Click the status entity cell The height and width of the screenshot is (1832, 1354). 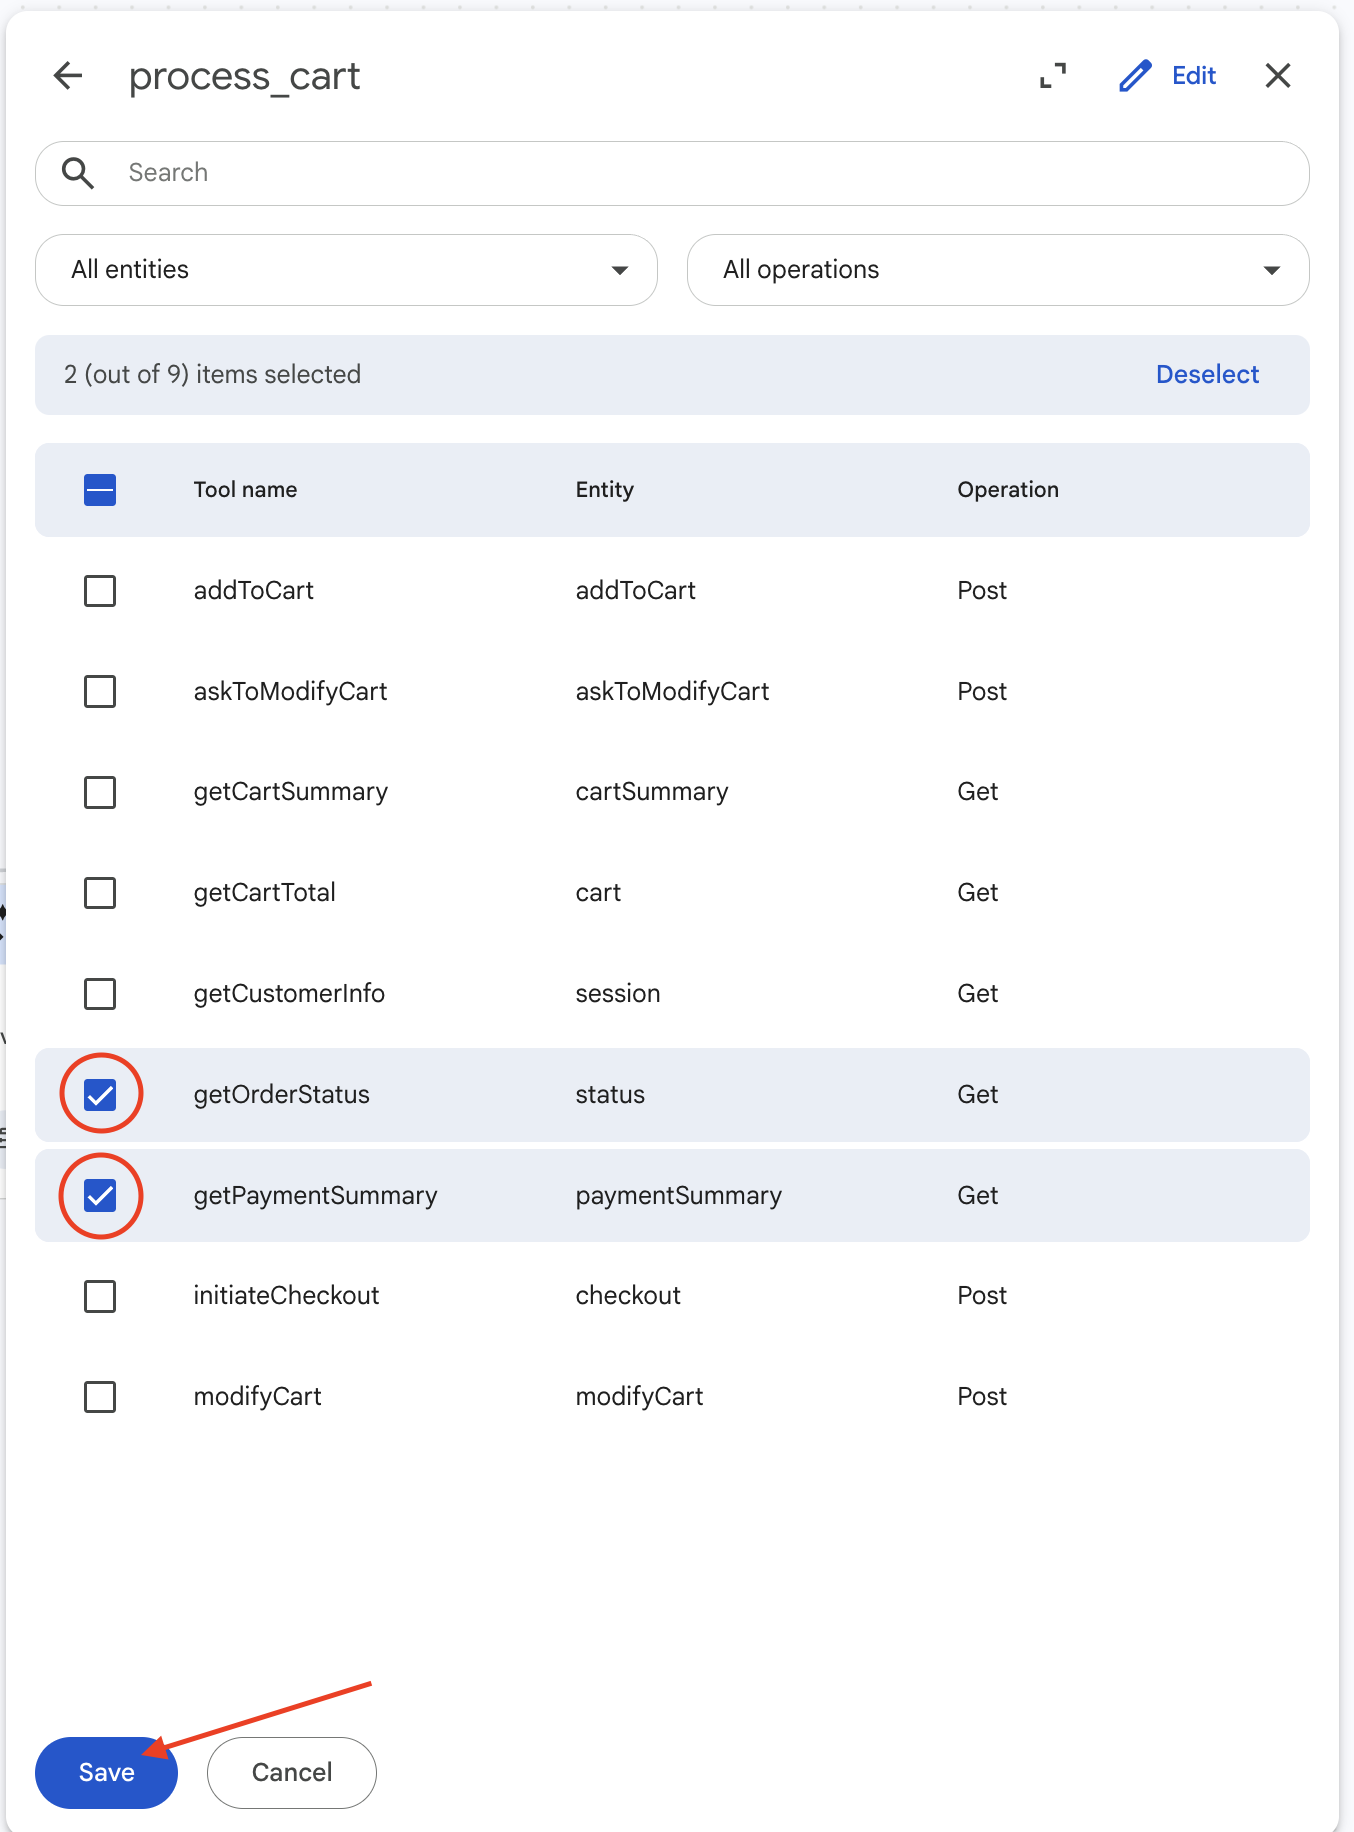[x=609, y=1095]
